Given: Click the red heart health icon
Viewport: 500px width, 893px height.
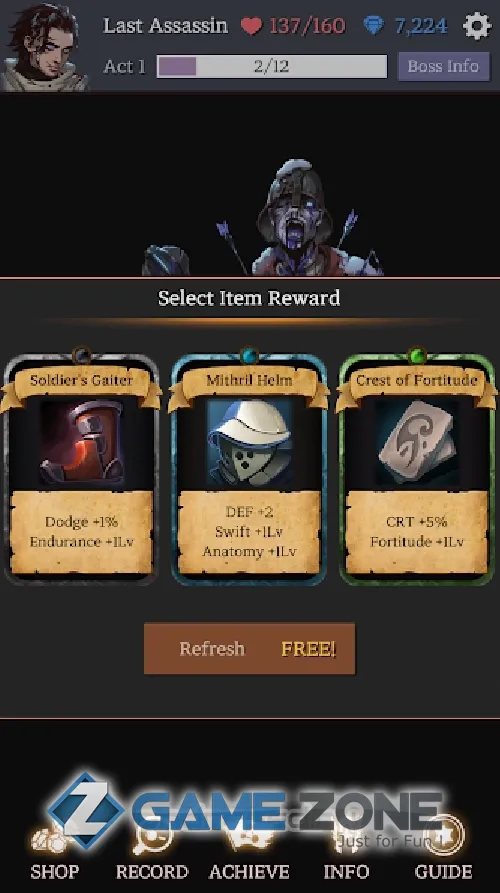Looking at the screenshot, I should tap(251, 26).
